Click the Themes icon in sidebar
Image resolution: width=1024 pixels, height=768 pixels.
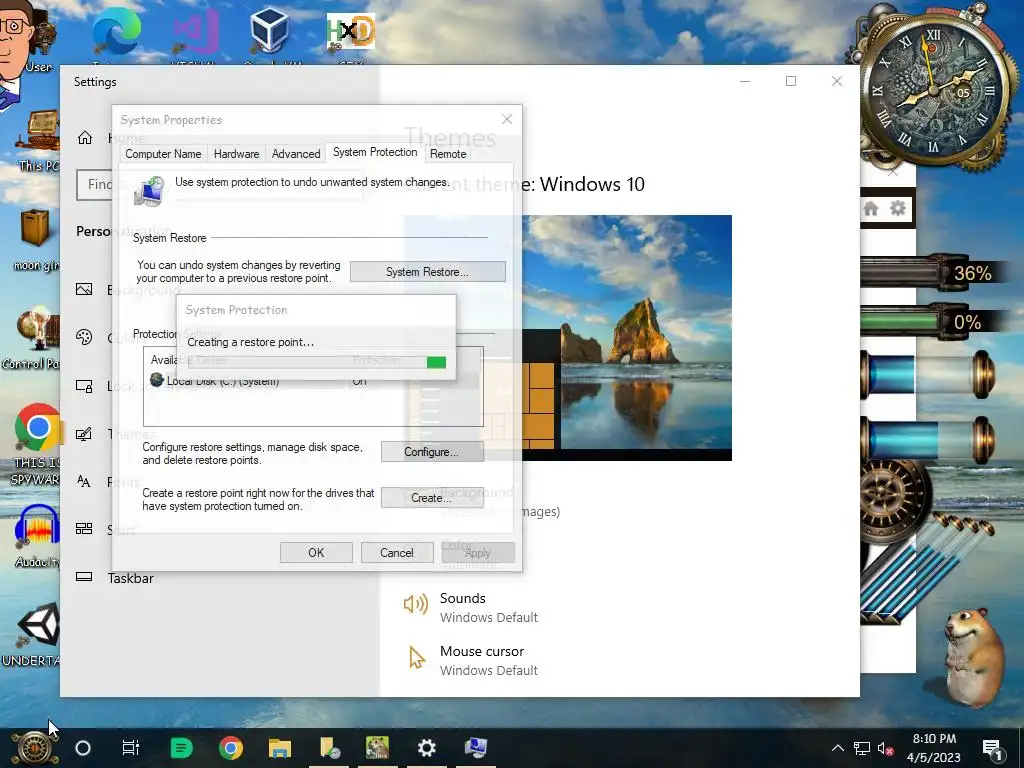click(x=84, y=434)
